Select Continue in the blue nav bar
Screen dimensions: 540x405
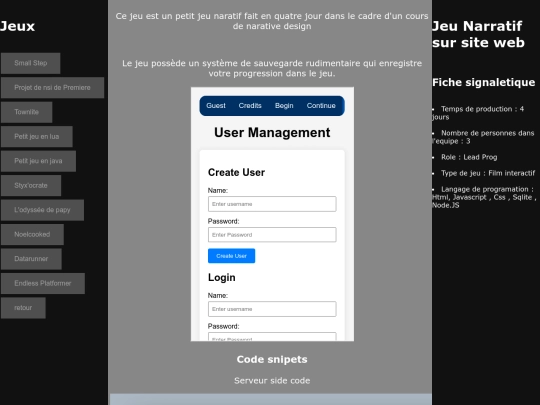pos(321,106)
